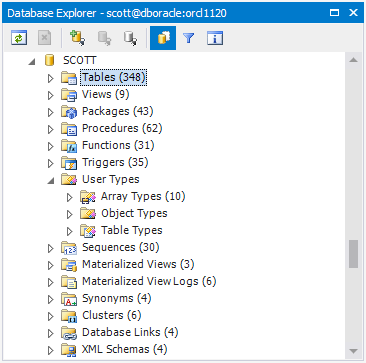Click the Functions folder icon
This screenshot has width=366, height=363.
pyautogui.click(x=69, y=146)
